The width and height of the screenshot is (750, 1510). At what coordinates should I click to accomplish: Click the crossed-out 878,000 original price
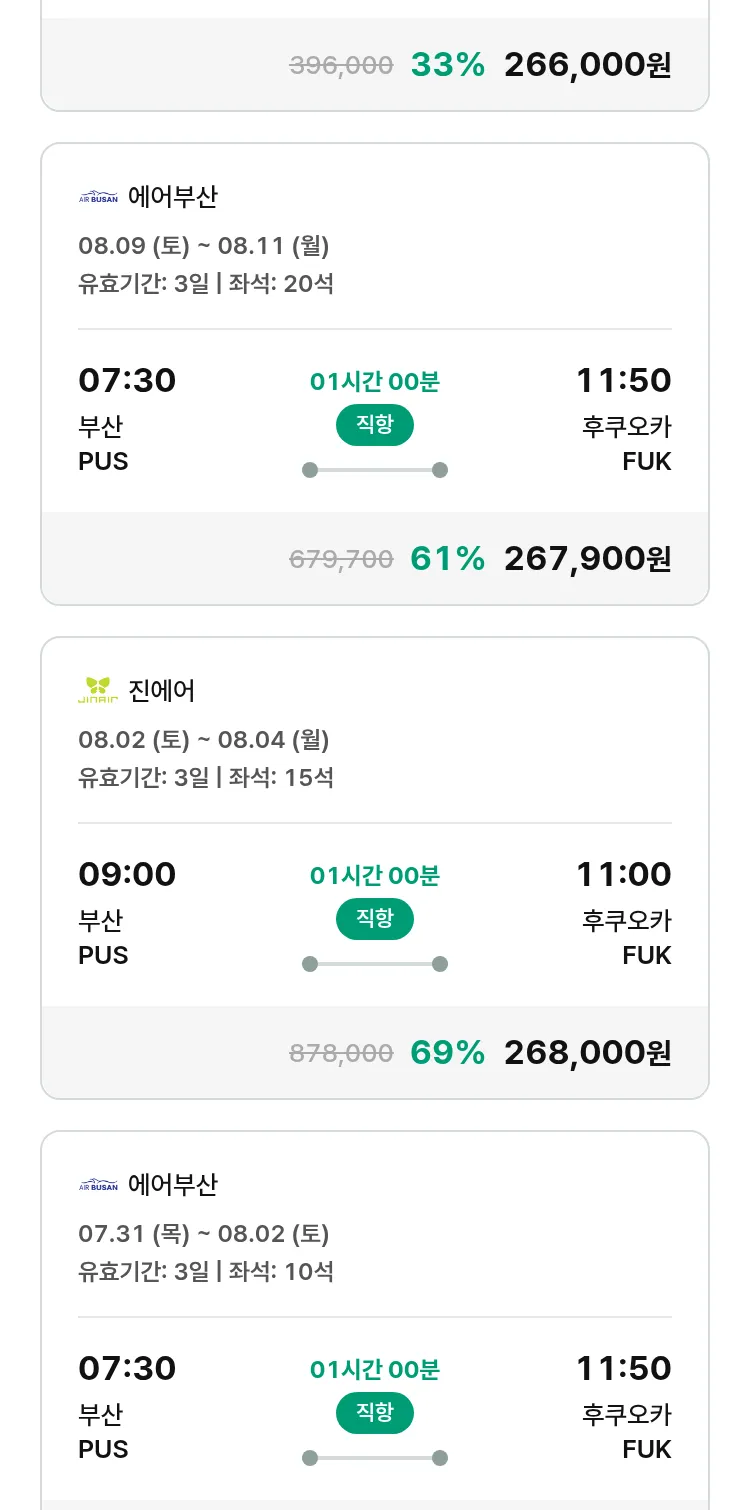[341, 1053]
